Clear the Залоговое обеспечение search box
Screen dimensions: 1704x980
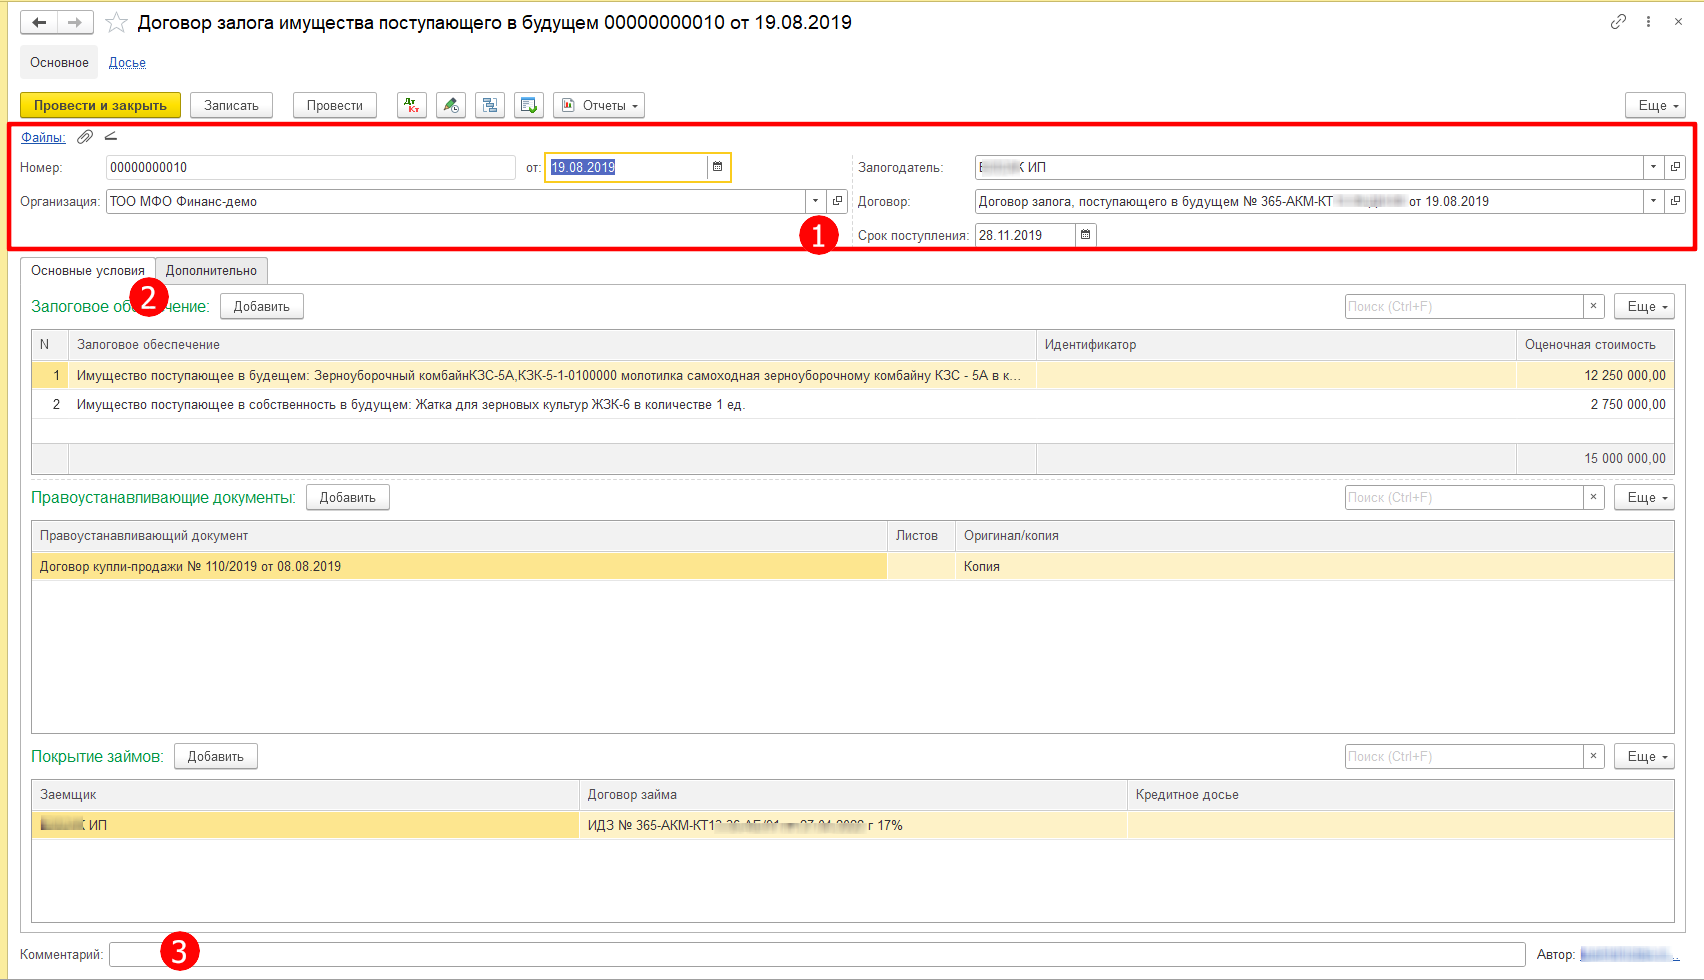click(1594, 306)
